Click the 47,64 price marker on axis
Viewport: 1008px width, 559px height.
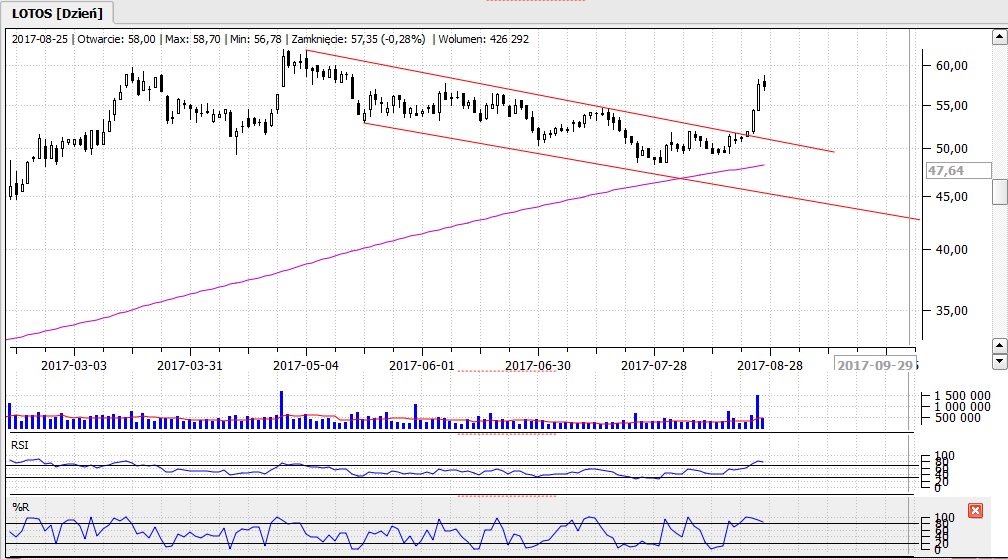(946, 171)
